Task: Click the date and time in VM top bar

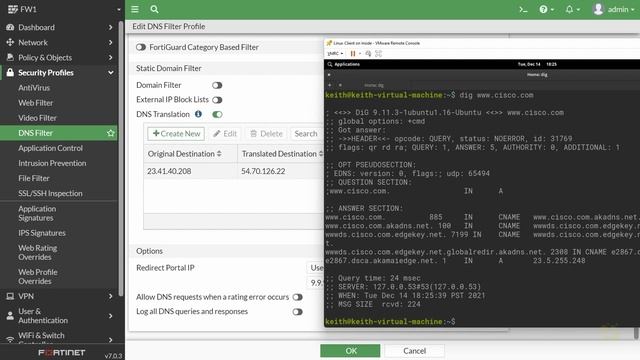Action: coord(537,64)
